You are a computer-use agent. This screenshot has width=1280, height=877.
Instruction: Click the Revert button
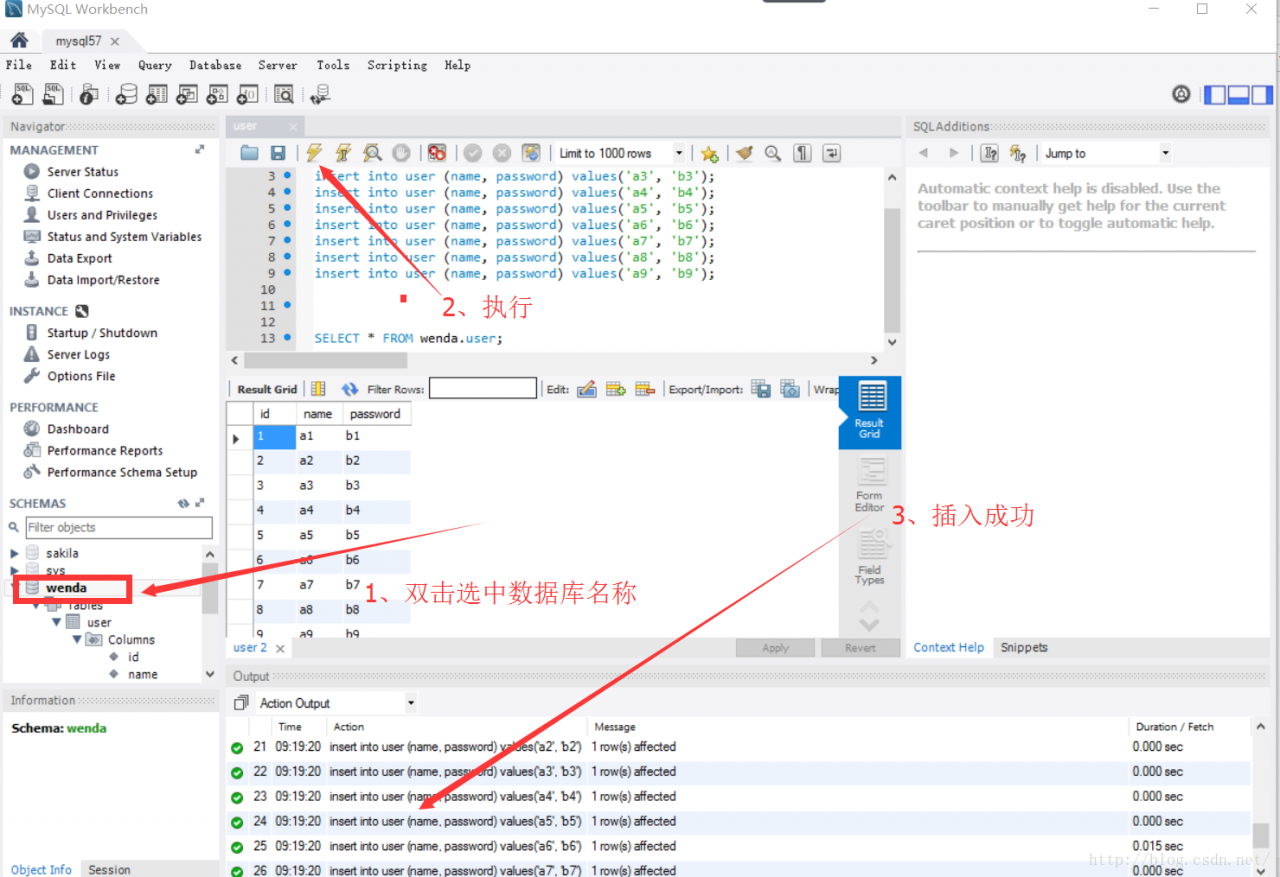[860, 647]
